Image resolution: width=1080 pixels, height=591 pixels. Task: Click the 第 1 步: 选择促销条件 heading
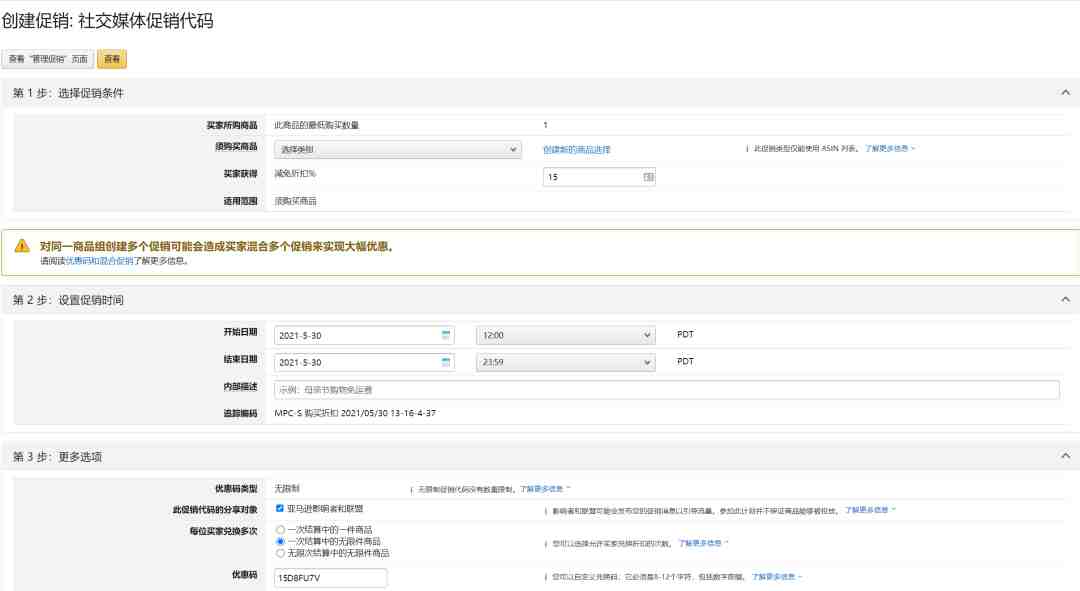[x=68, y=93]
